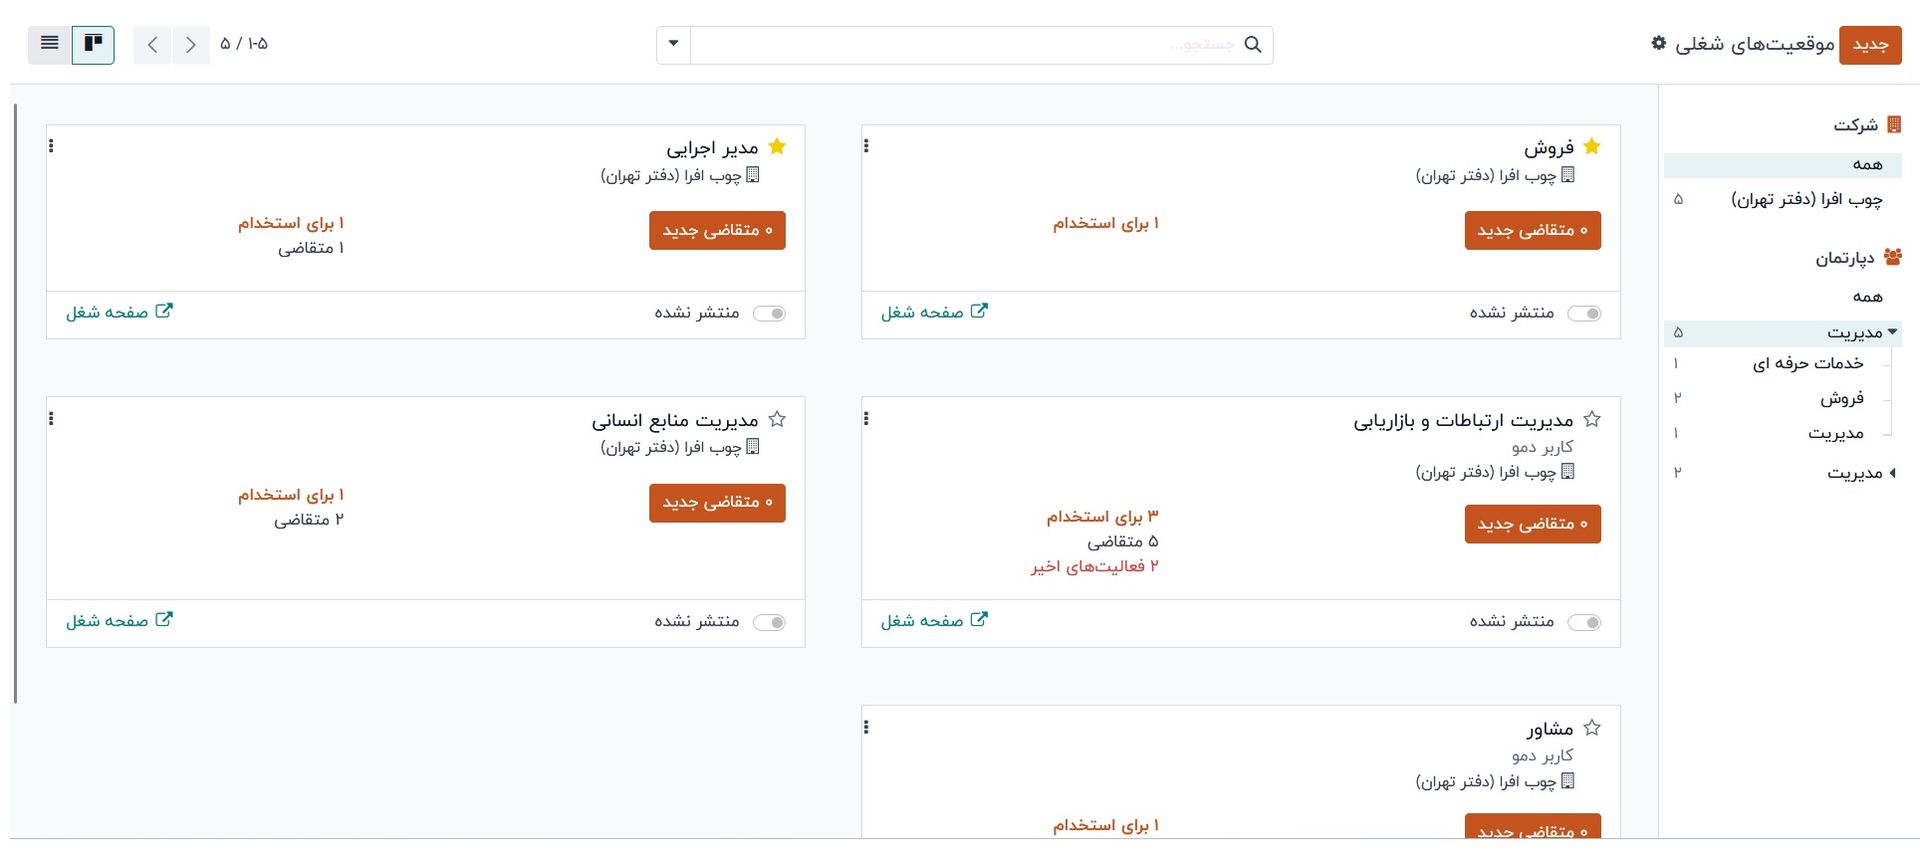Viewport: 1920px width, 863px height.
Task: Toggle publish switch on فروش card
Action: tap(1584, 314)
